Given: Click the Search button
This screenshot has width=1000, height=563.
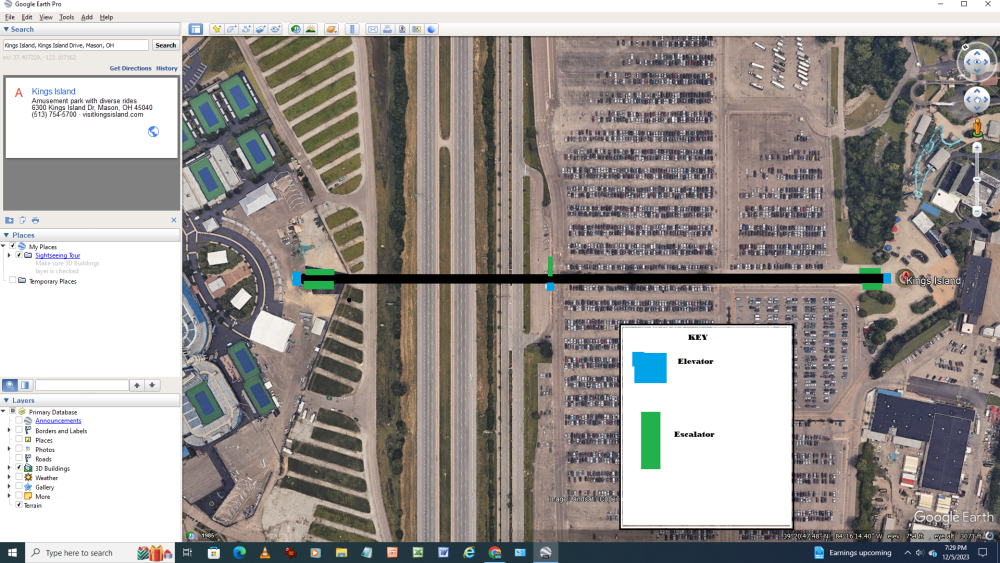Looking at the screenshot, I should click(165, 45).
